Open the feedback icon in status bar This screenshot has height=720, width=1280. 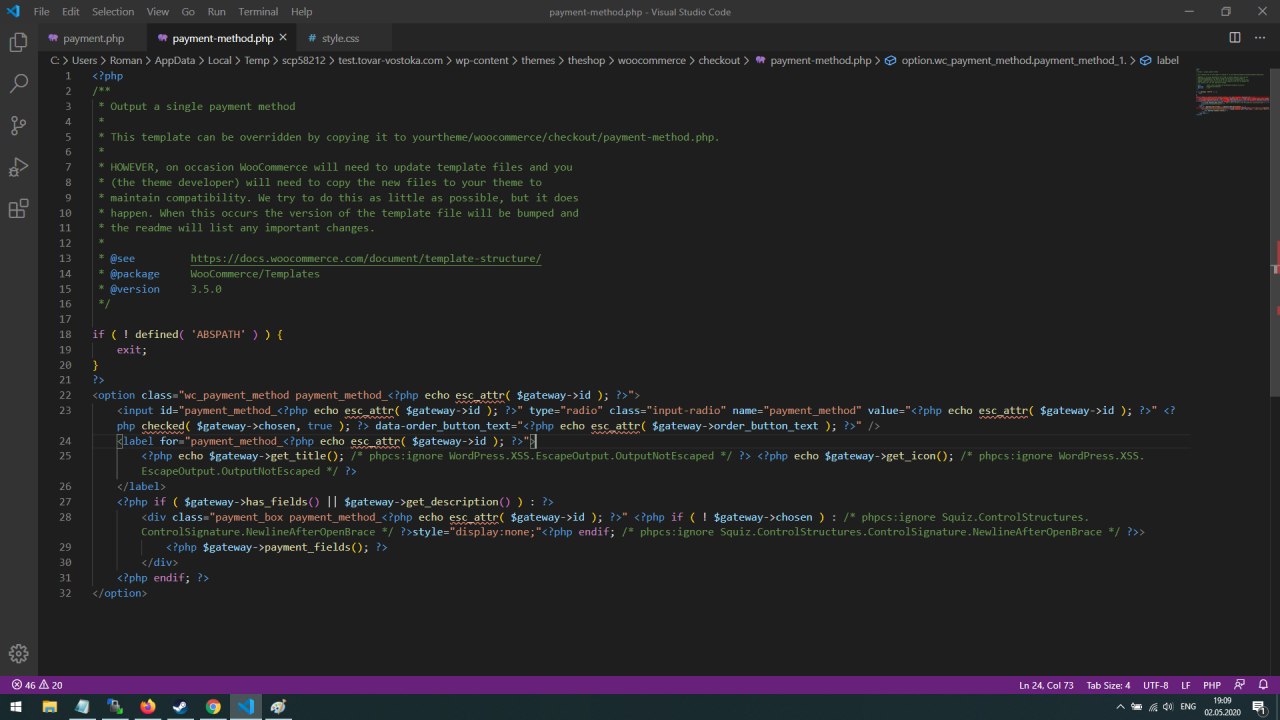click(x=1240, y=685)
